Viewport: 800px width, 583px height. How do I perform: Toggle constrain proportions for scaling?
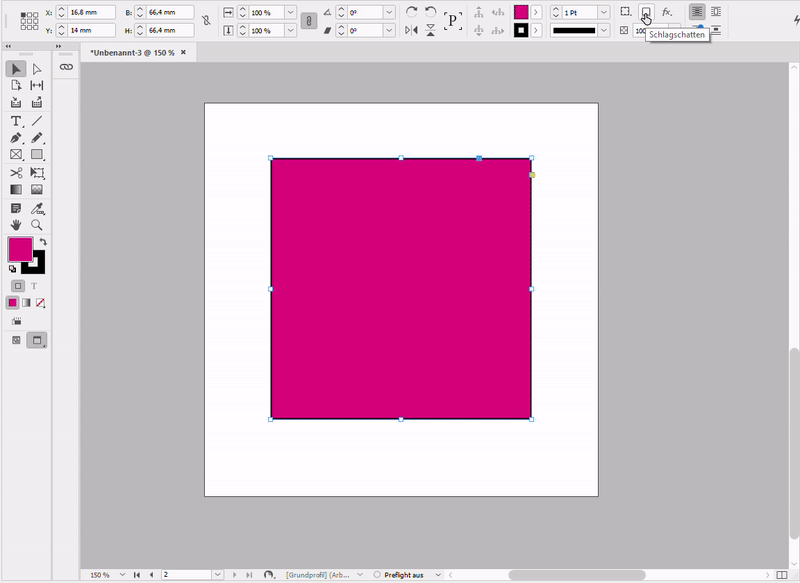coord(309,21)
